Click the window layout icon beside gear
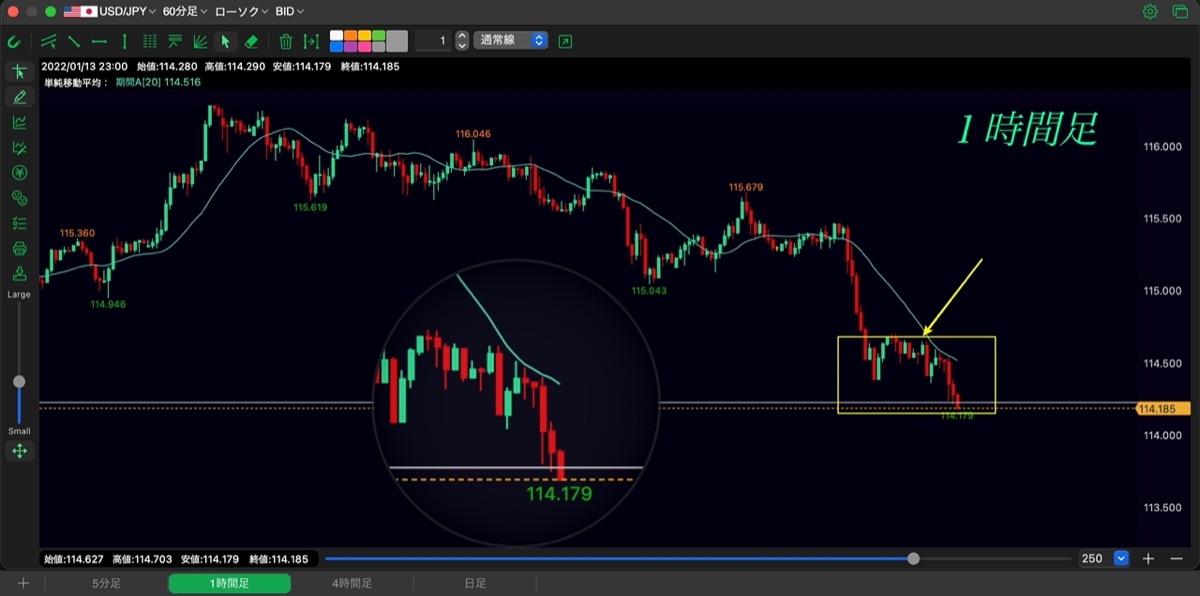Viewport: 1200px width, 596px height. [1178, 11]
